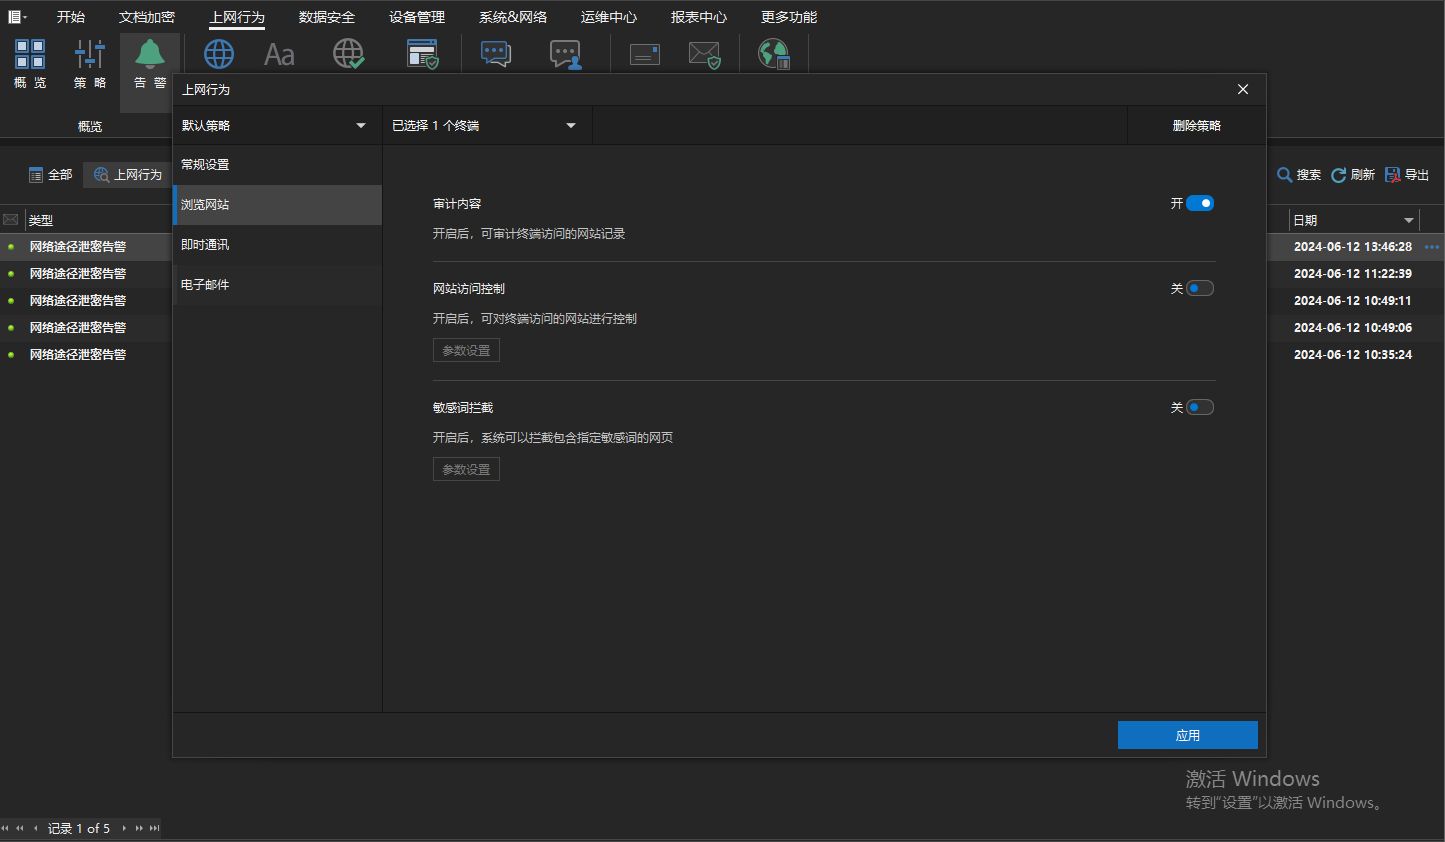Turn off the 审计内容 switch

click(x=1200, y=203)
